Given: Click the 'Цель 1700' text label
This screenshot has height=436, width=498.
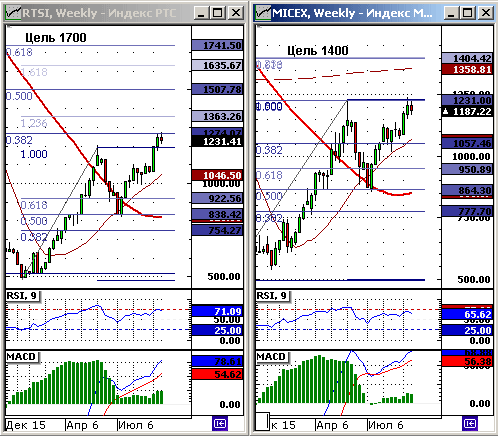Looking at the screenshot, I should point(56,38).
